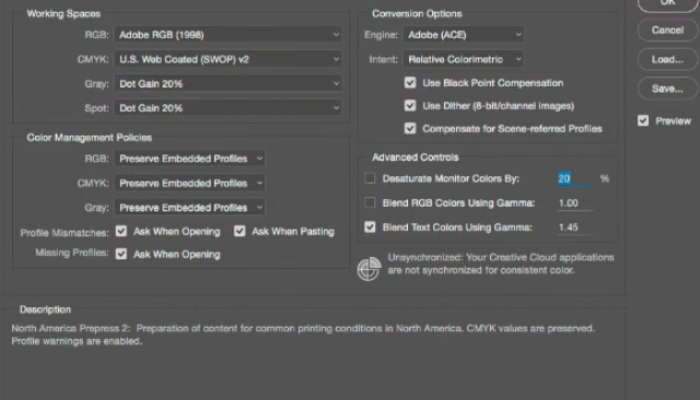The width and height of the screenshot is (700, 400).
Task: Disable Use Black Point Compensation
Action: point(410,83)
